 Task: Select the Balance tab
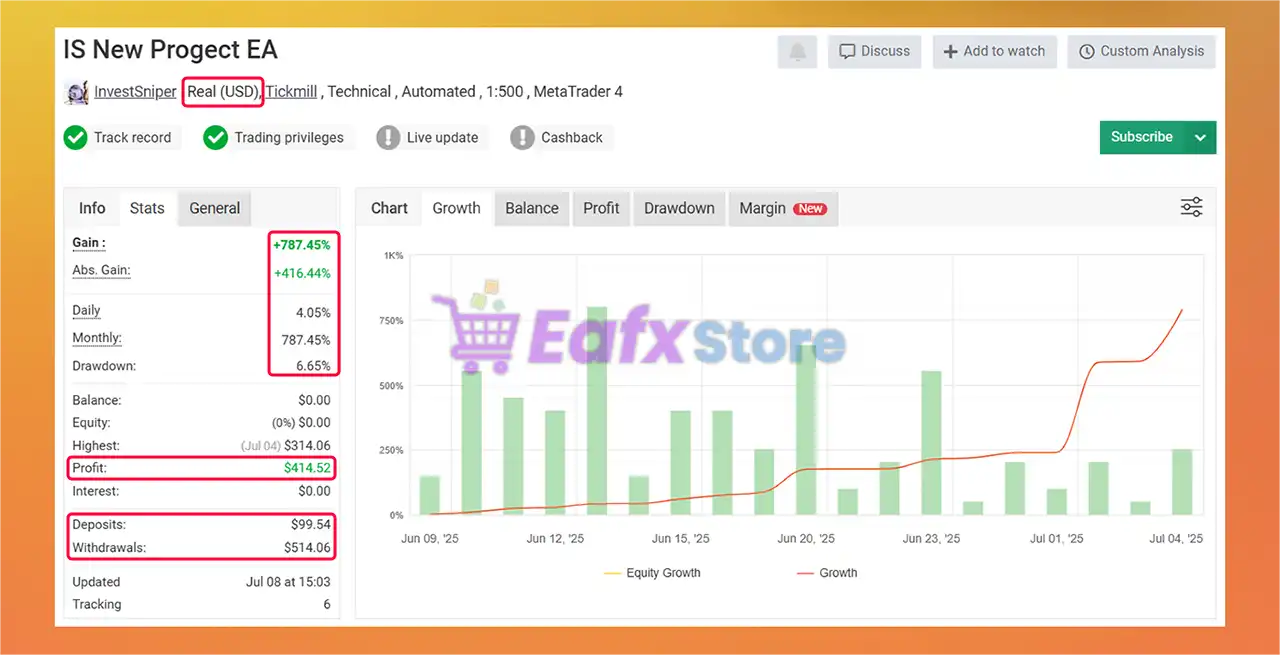pos(532,208)
